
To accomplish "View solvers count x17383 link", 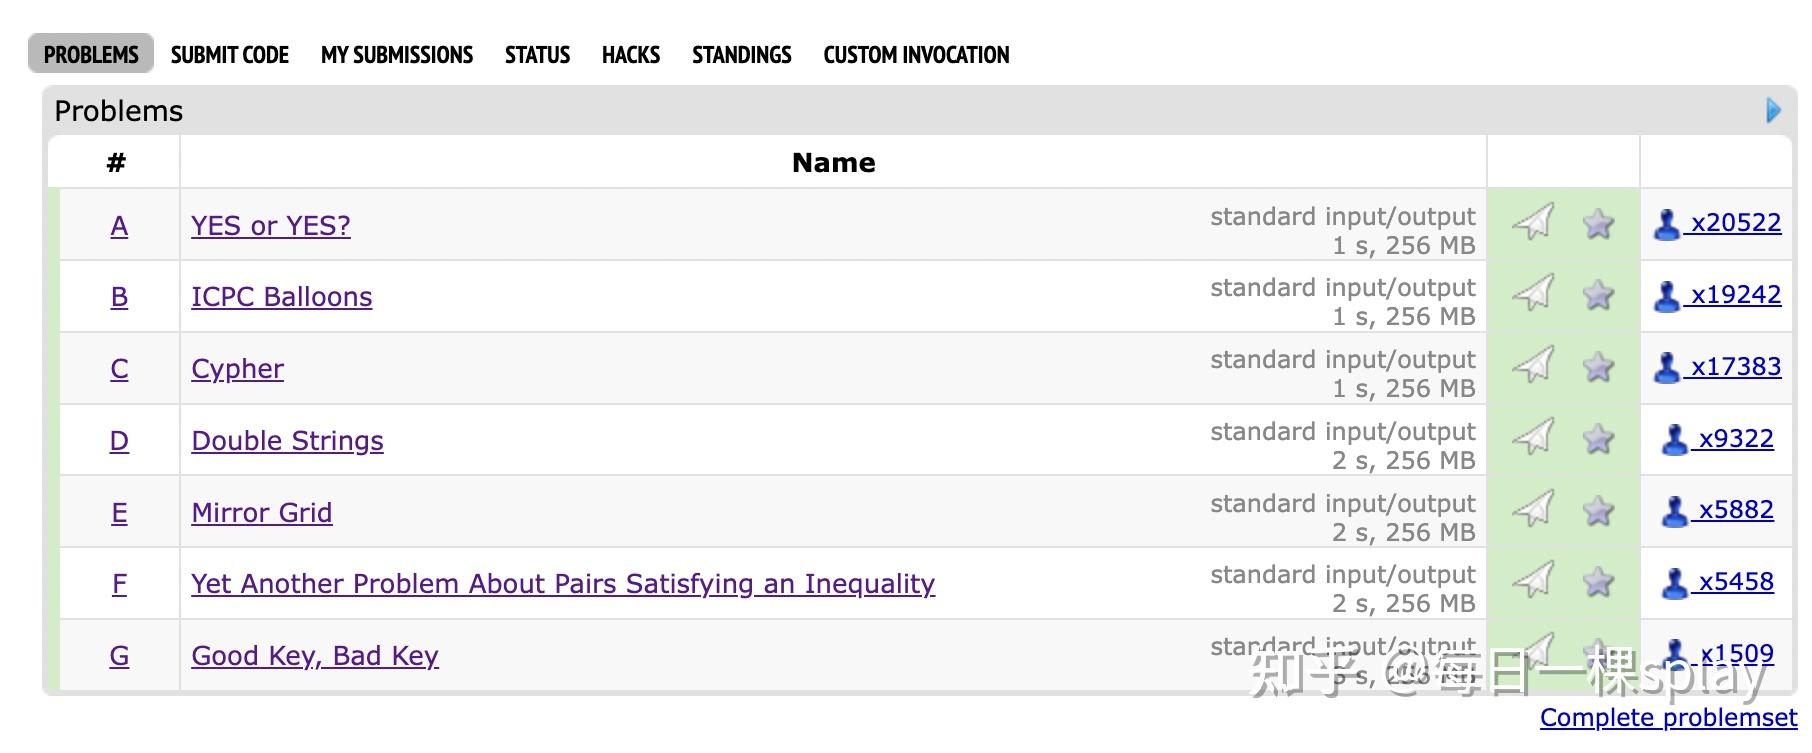I will click(x=1735, y=367).
